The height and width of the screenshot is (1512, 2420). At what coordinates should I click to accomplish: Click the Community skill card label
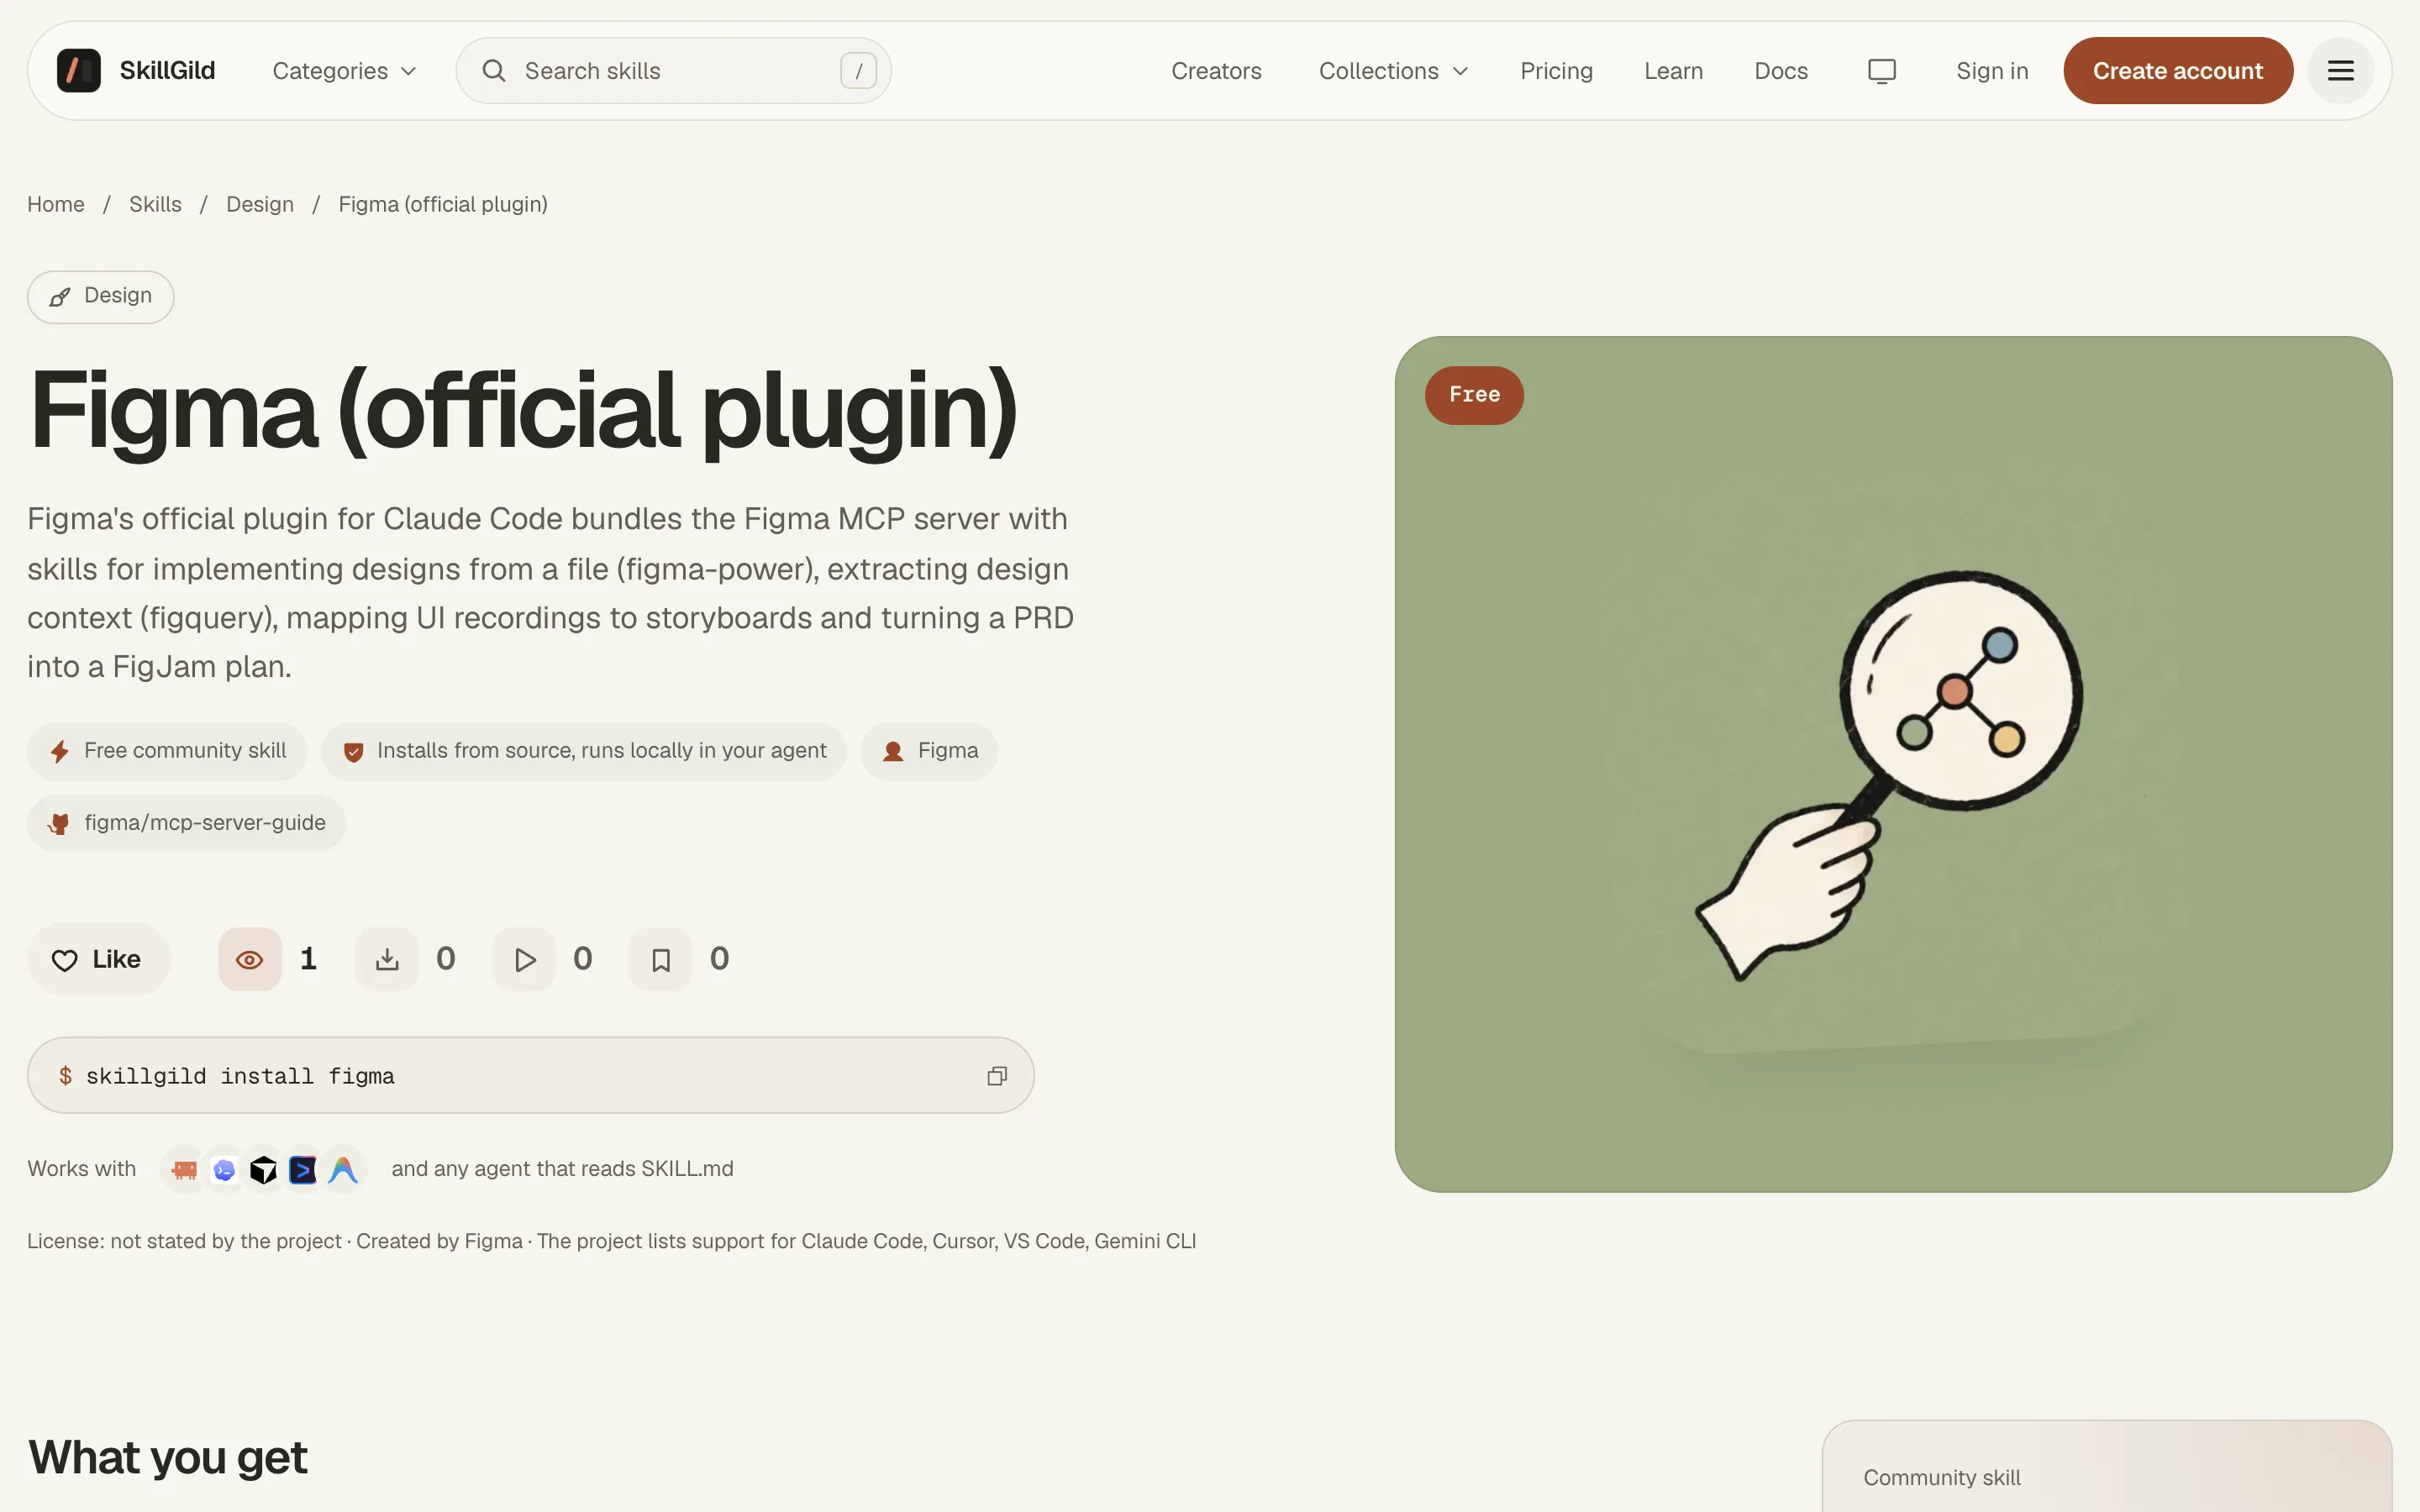pos(1942,1478)
